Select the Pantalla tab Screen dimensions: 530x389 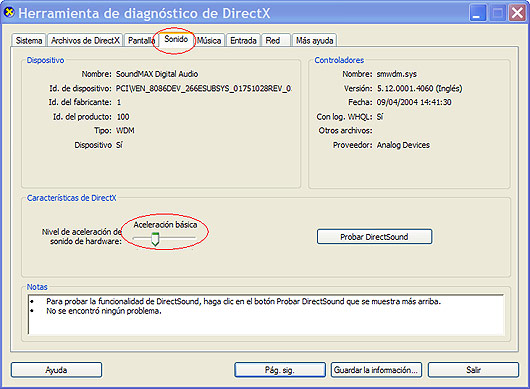[x=140, y=41]
